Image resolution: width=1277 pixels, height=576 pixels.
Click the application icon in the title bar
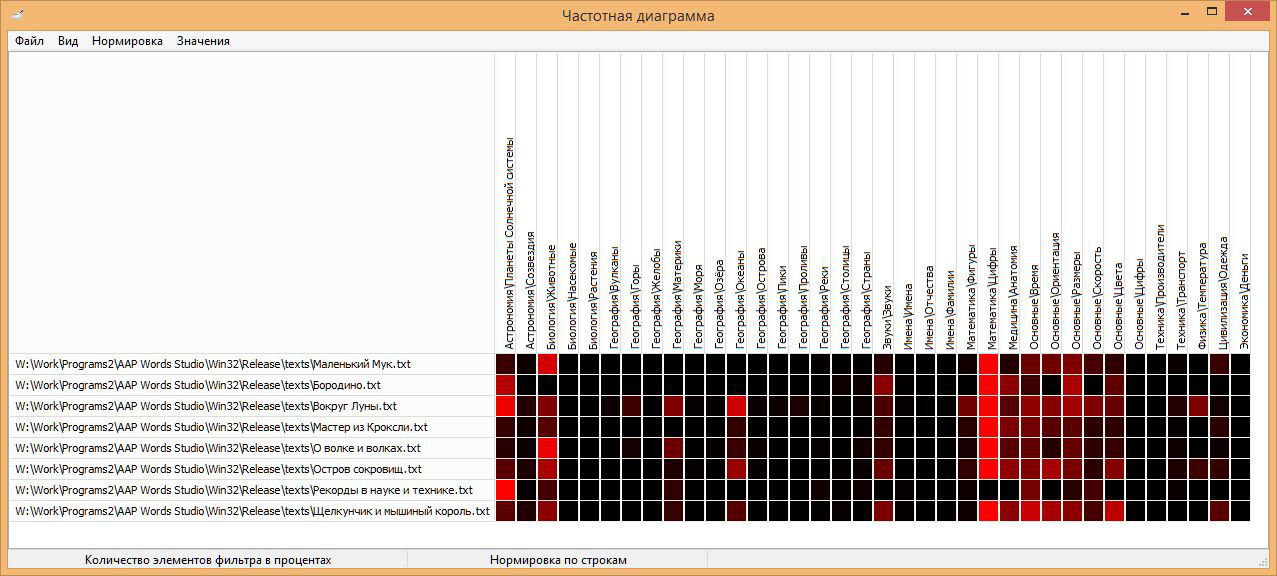[x=17, y=14]
